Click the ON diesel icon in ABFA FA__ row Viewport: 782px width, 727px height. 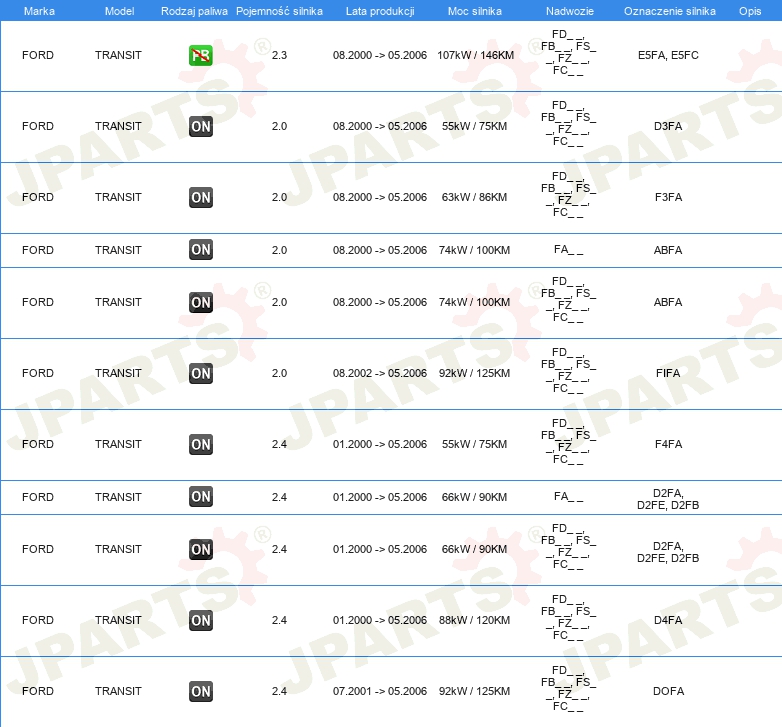point(200,250)
